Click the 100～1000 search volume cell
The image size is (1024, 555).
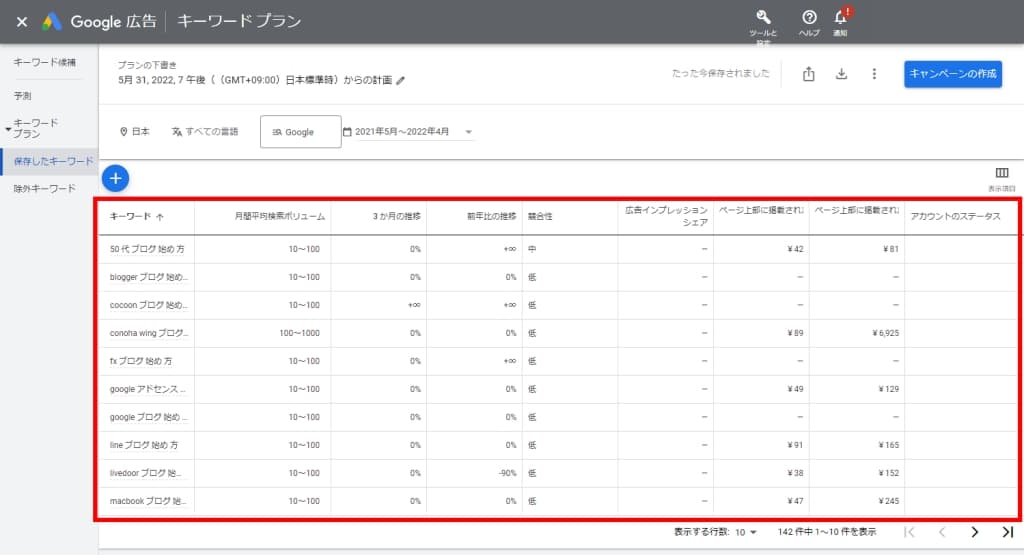click(300, 334)
